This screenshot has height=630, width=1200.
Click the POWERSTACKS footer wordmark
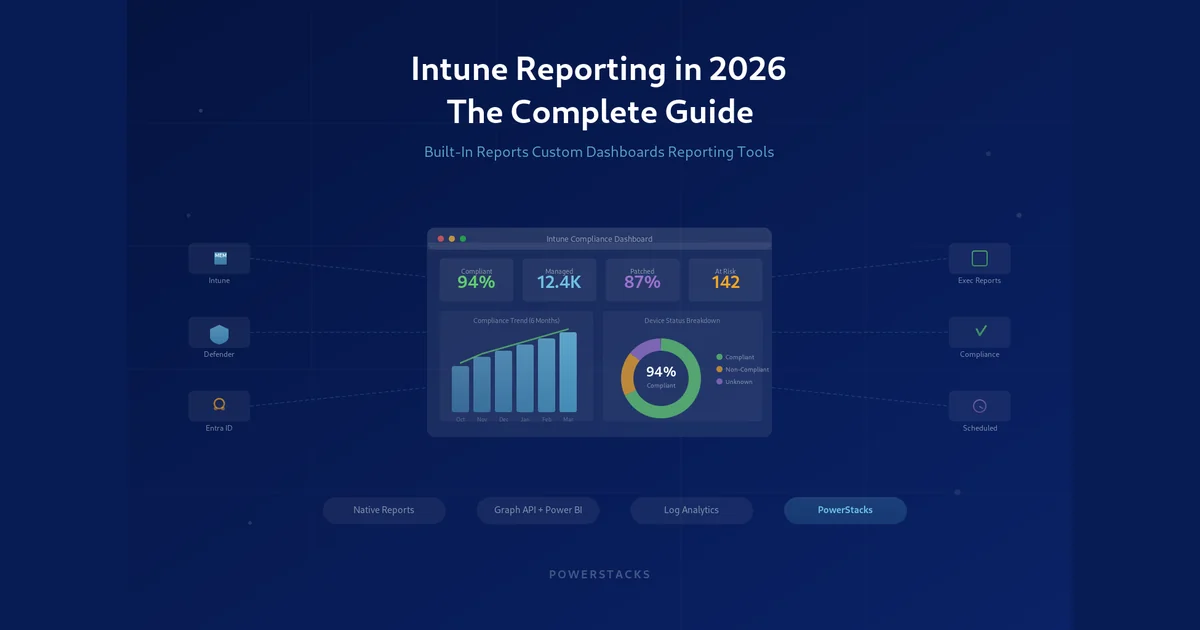(600, 574)
